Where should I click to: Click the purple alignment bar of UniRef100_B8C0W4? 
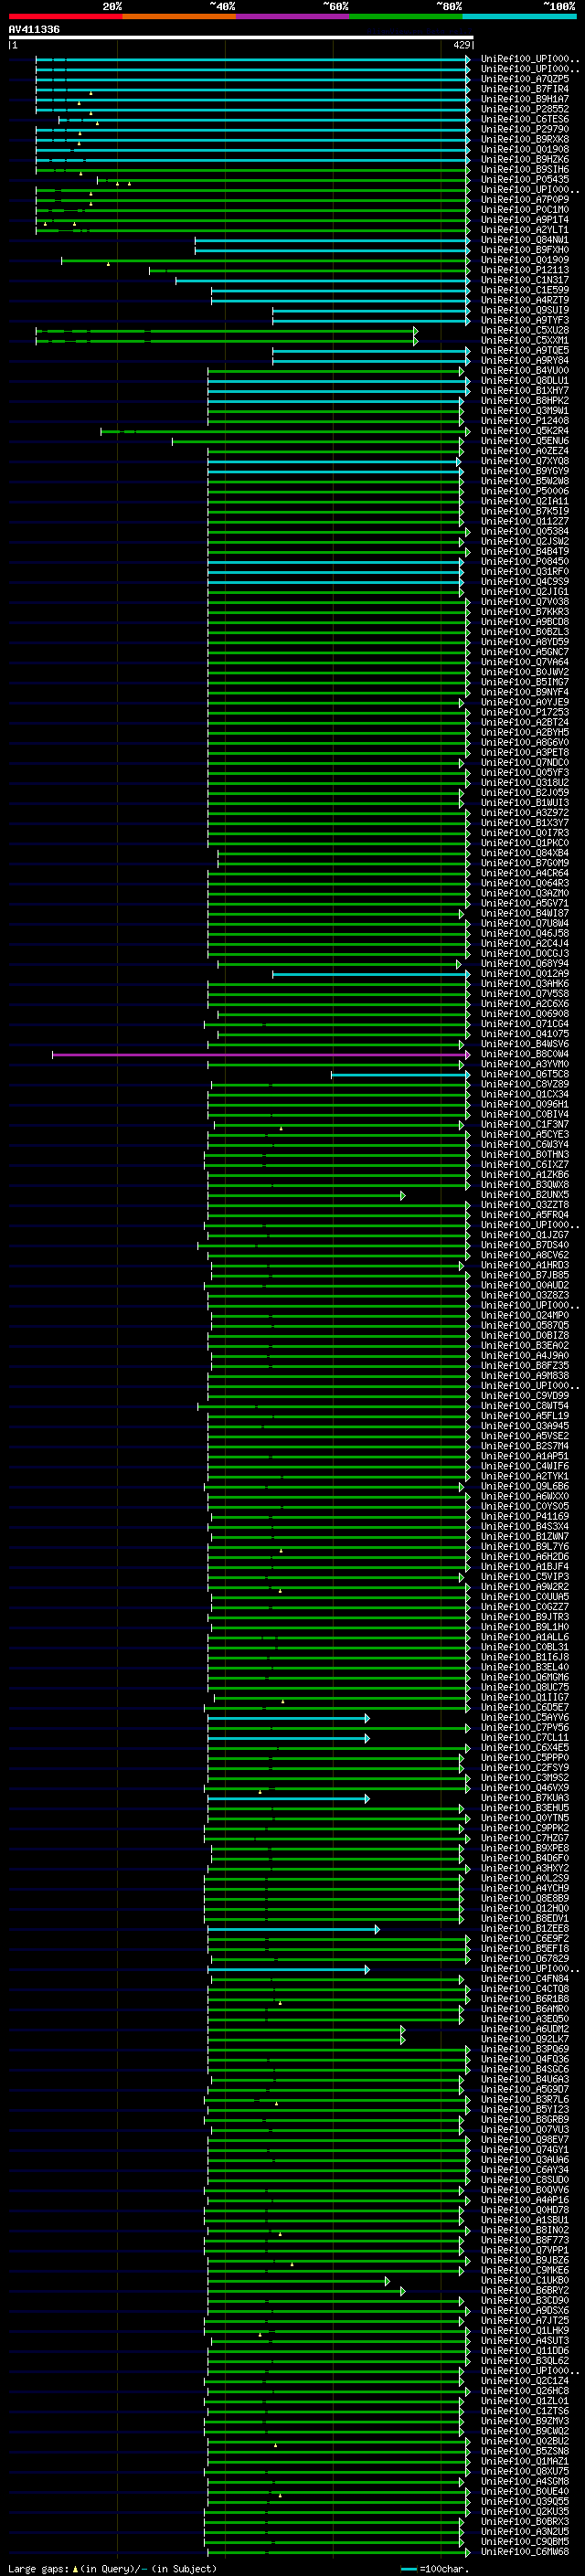point(261,1054)
